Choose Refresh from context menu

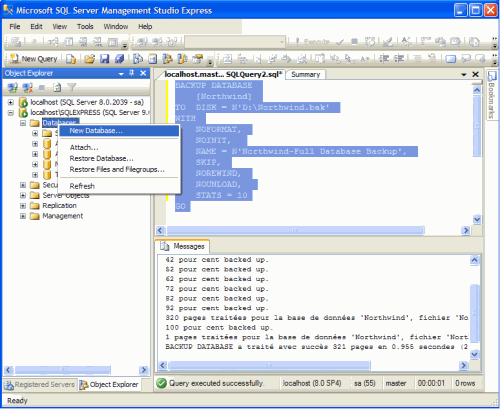coord(119,186)
